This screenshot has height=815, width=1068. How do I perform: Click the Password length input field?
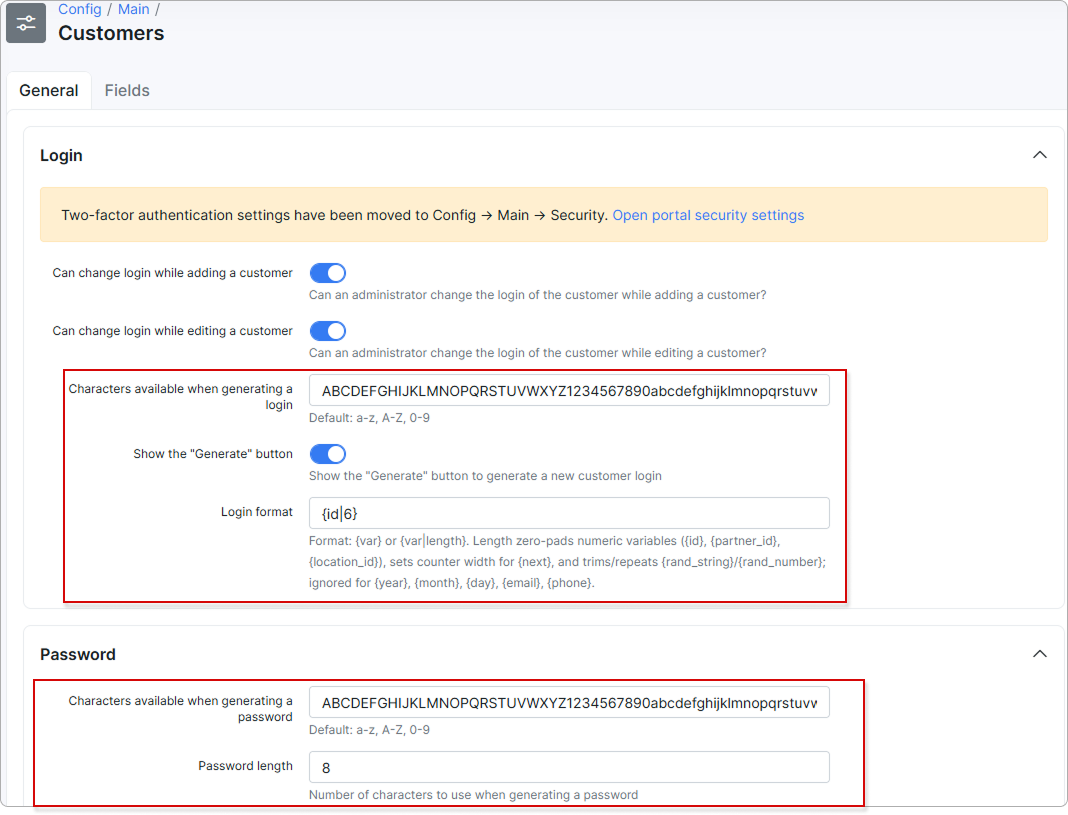point(569,767)
